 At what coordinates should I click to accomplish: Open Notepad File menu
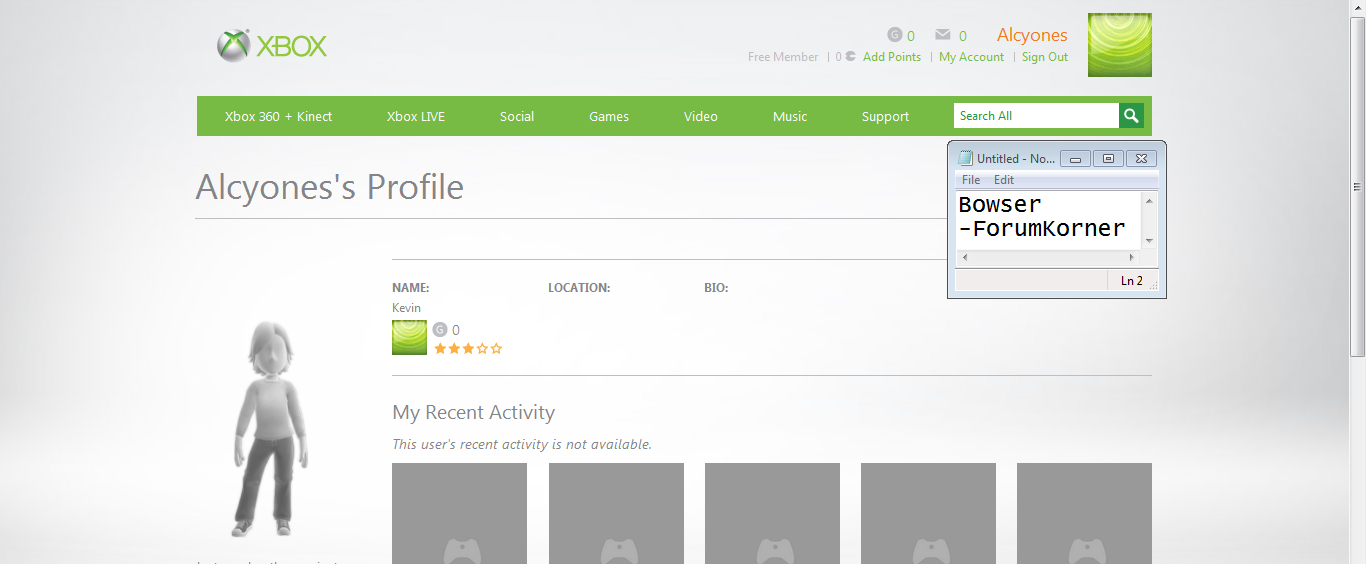pyautogui.click(x=971, y=180)
